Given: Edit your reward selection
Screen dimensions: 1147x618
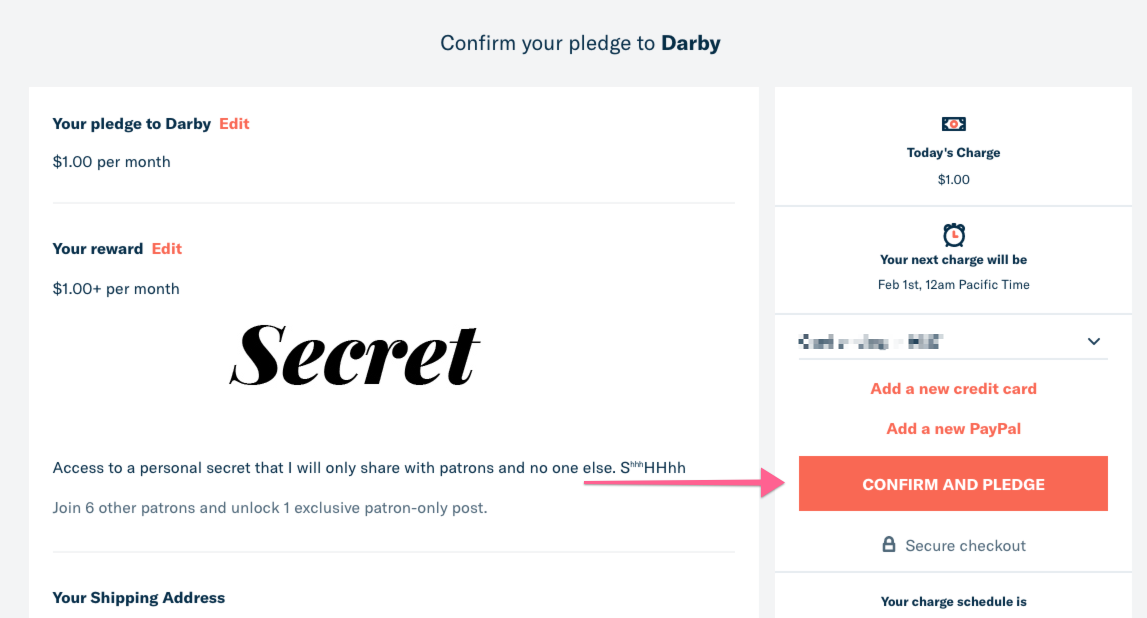Looking at the screenshot, I should (167, 249).
